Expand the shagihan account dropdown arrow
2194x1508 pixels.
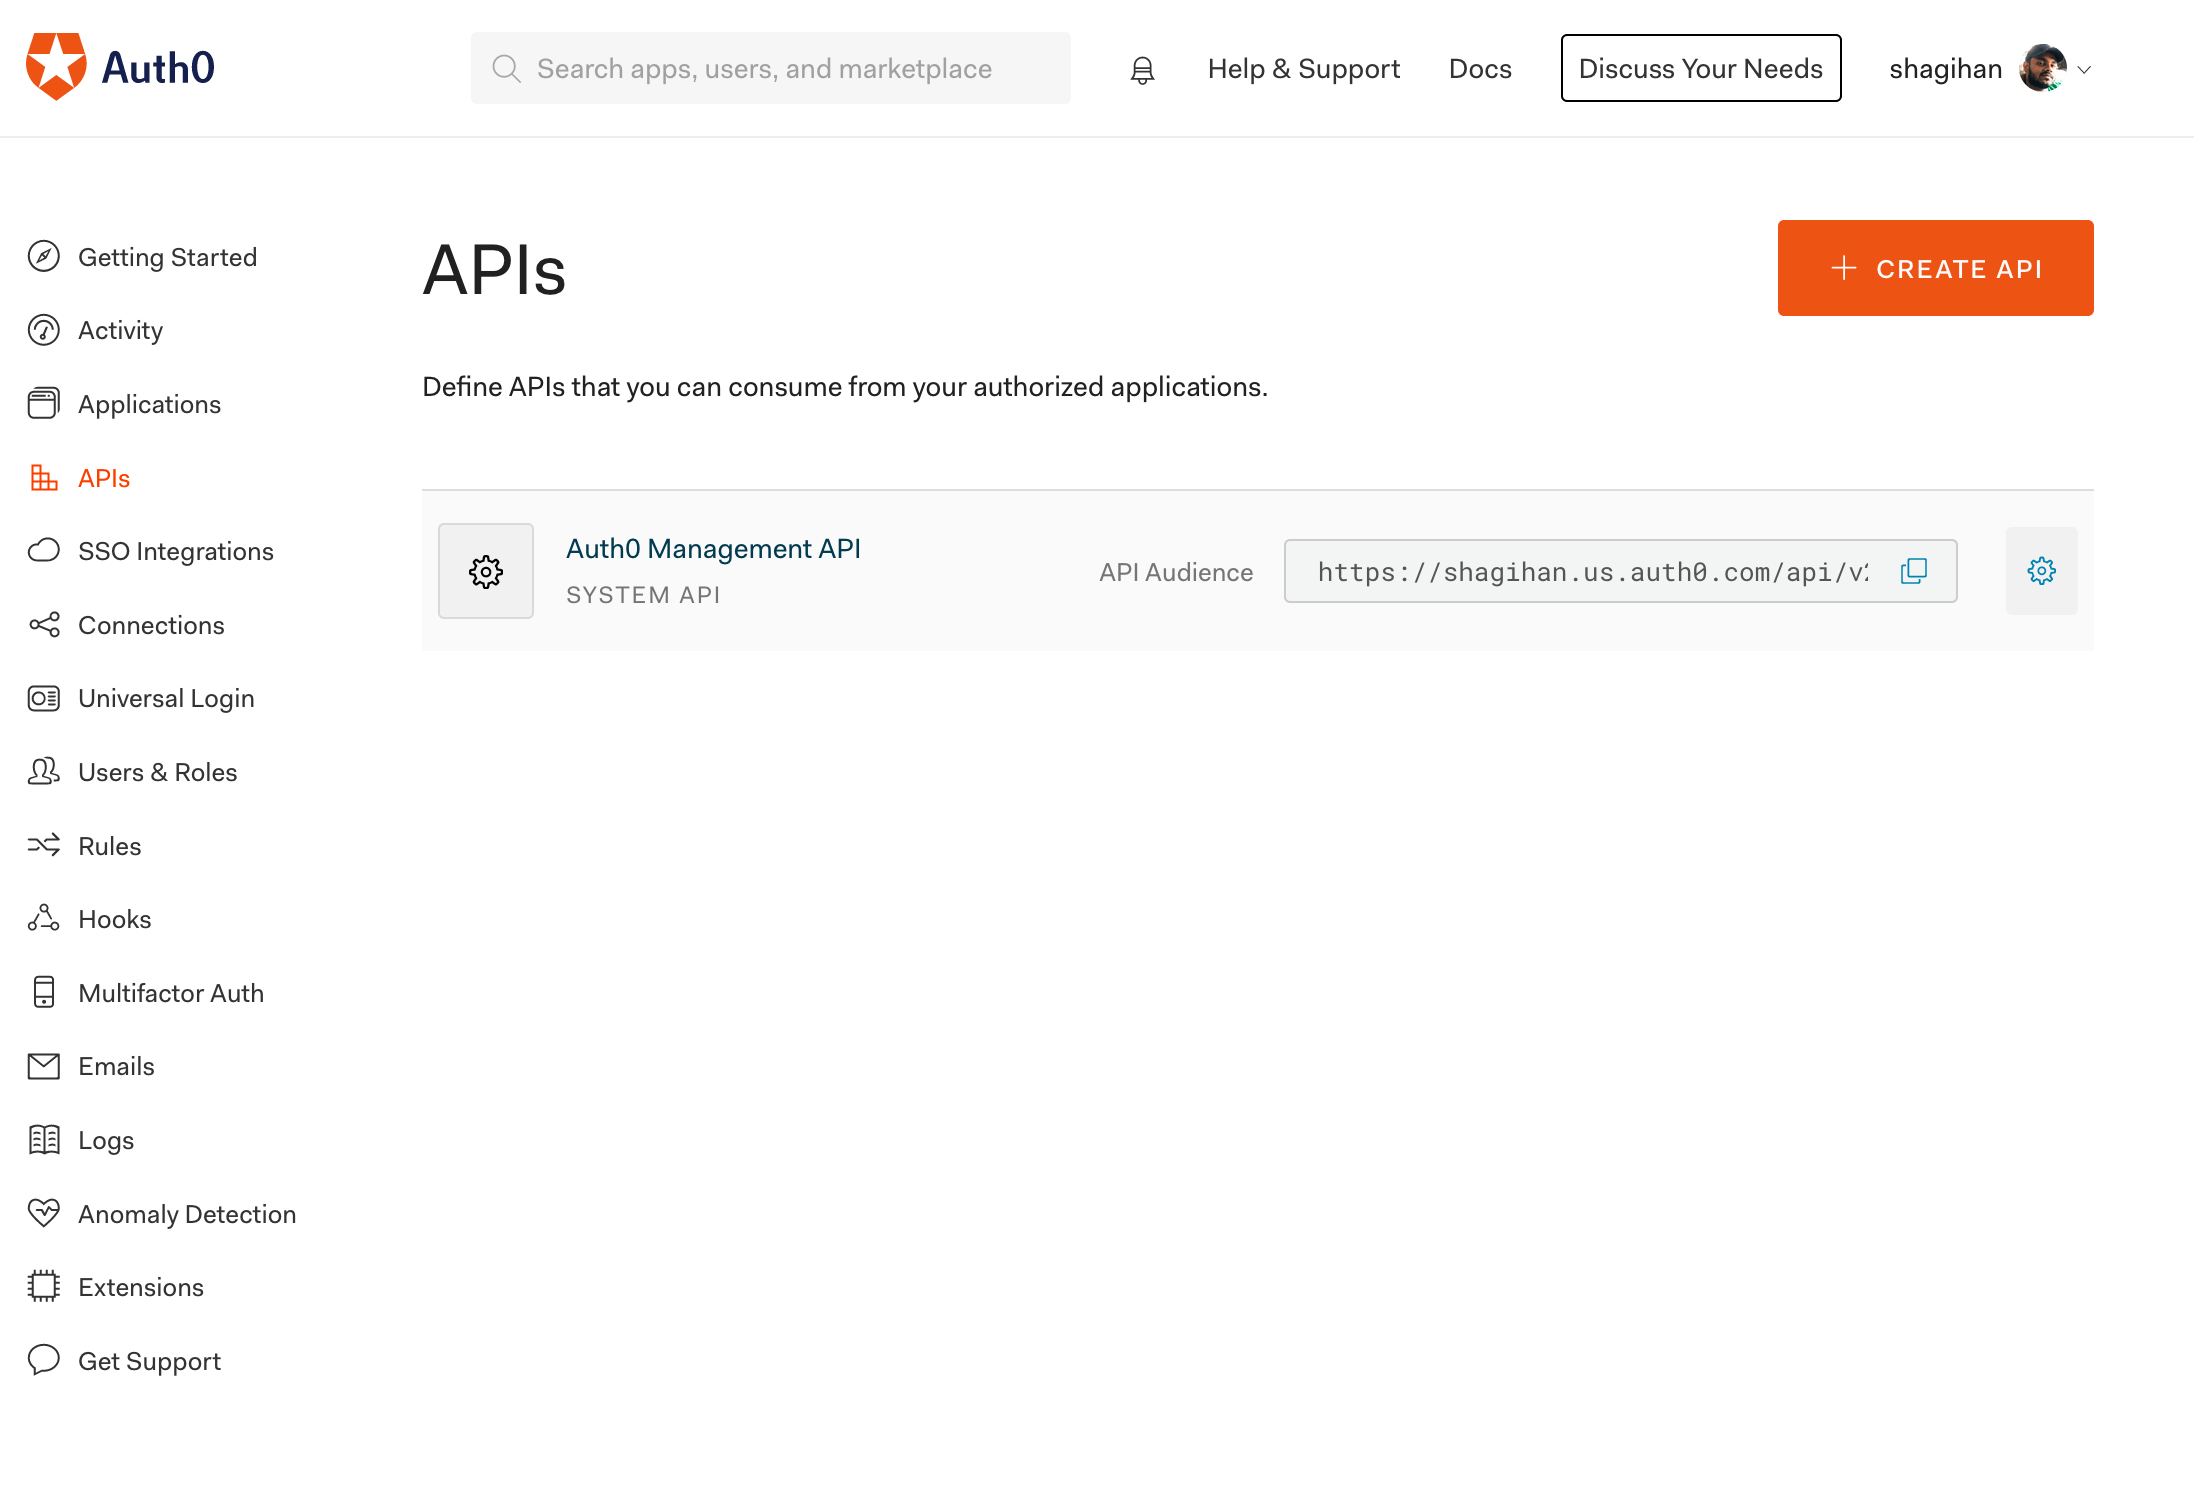(x=2085, y=69)
